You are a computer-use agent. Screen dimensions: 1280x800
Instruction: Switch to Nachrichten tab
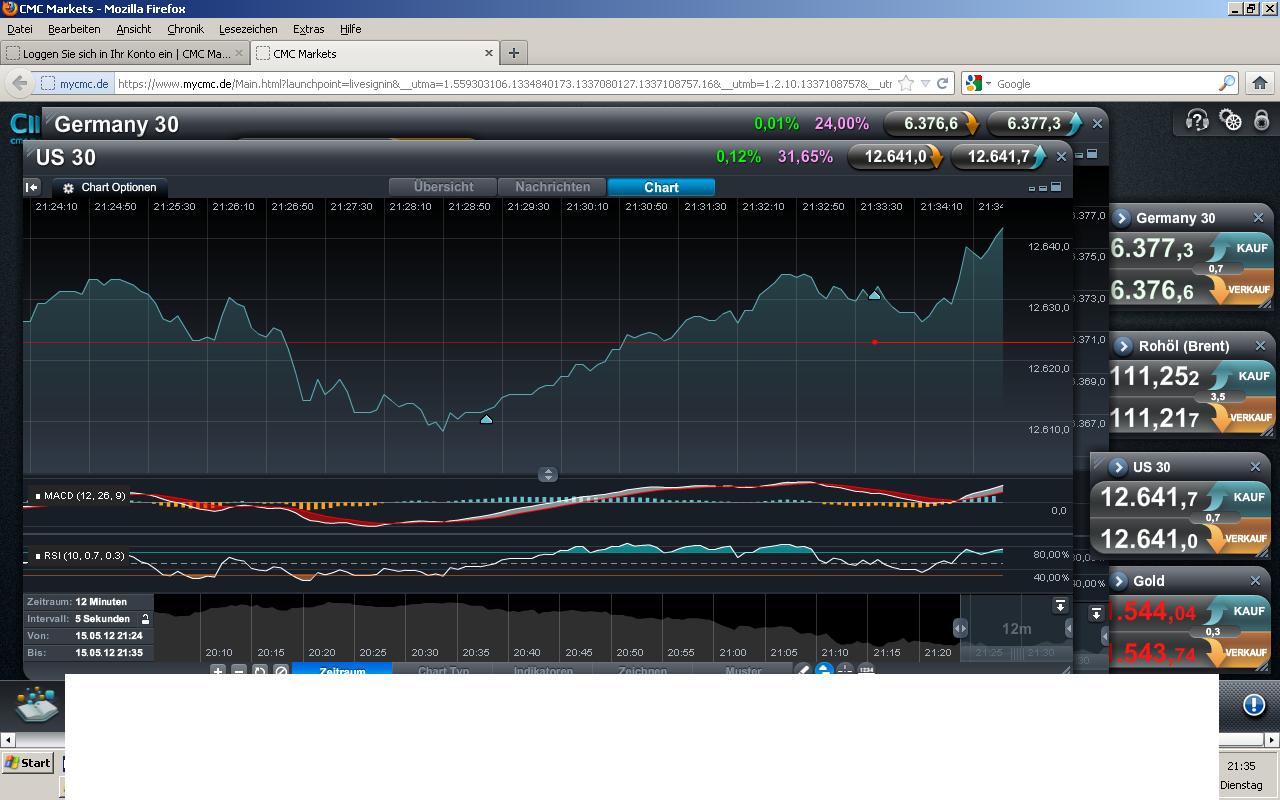pyautogui.click(x=552, y=187)
